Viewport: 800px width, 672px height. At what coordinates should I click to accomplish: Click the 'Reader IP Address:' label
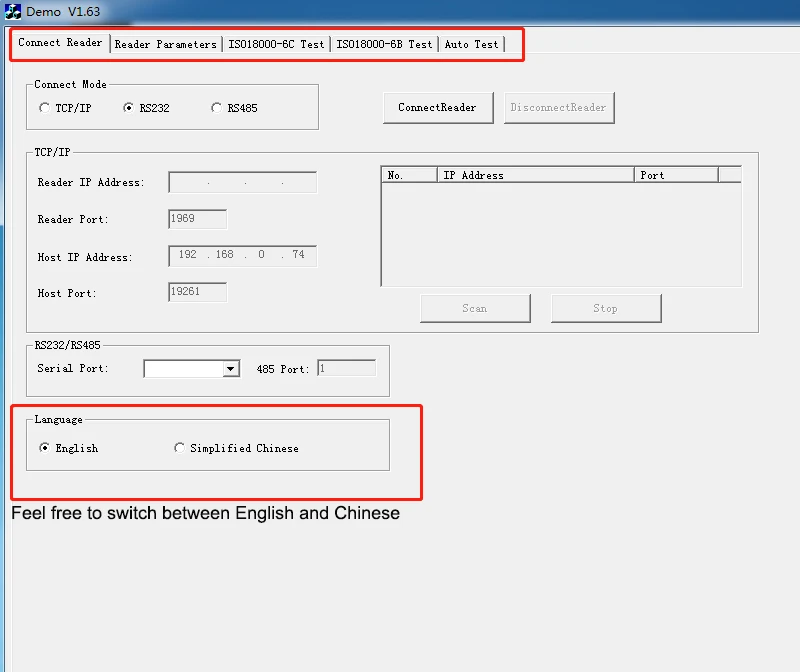coord(91,183)
